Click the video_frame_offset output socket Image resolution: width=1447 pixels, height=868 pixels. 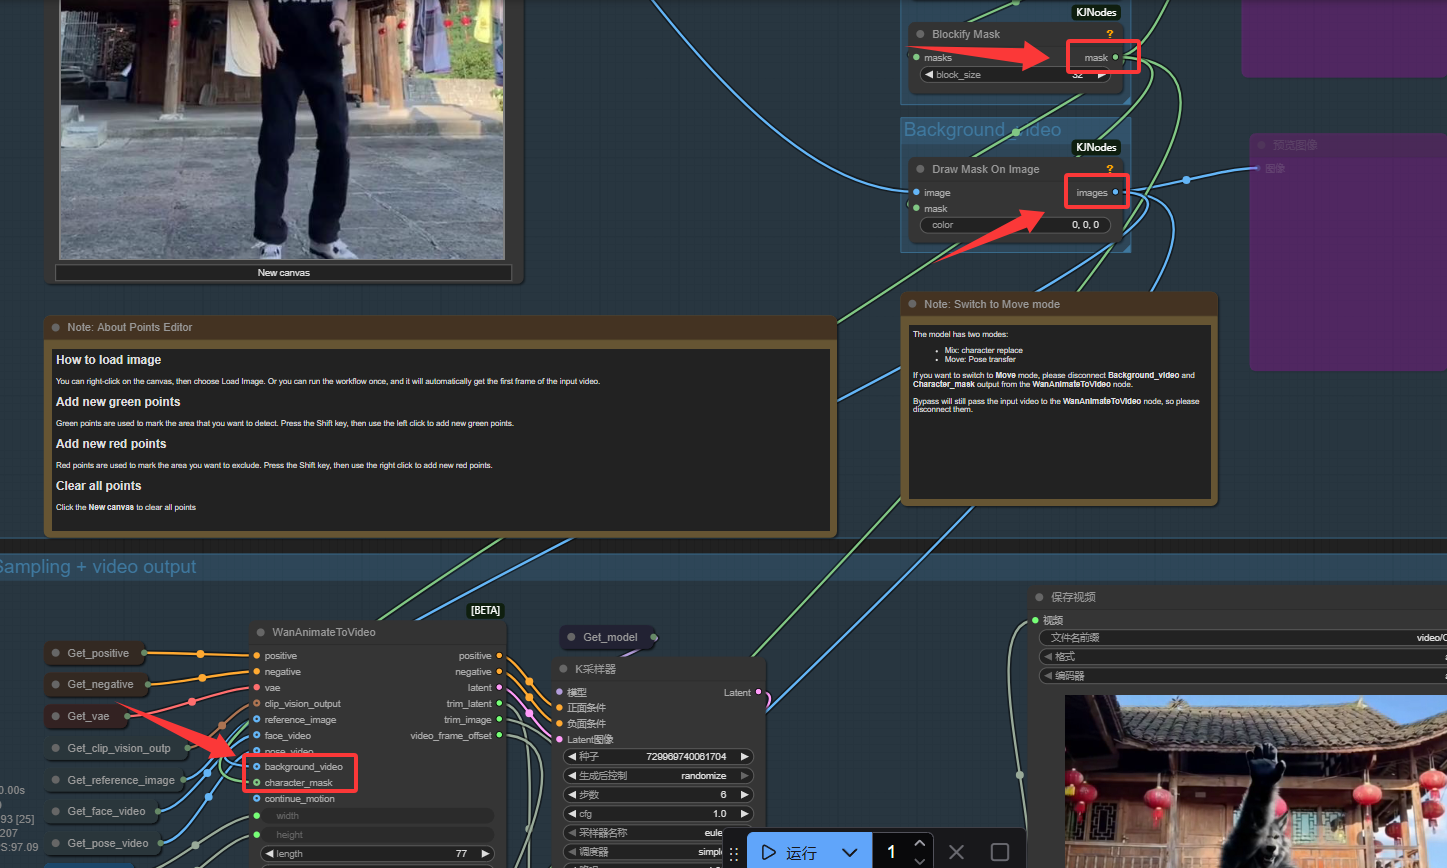(x=499, y=735)
